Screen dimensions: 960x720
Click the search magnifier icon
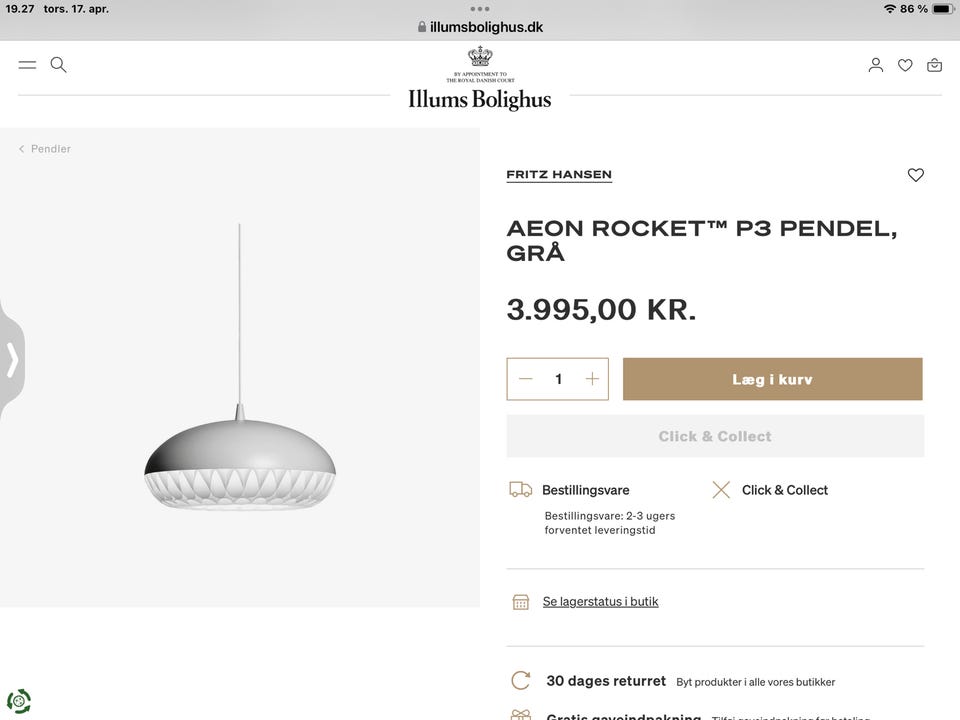pyautogui.click(x=59, y=65)
